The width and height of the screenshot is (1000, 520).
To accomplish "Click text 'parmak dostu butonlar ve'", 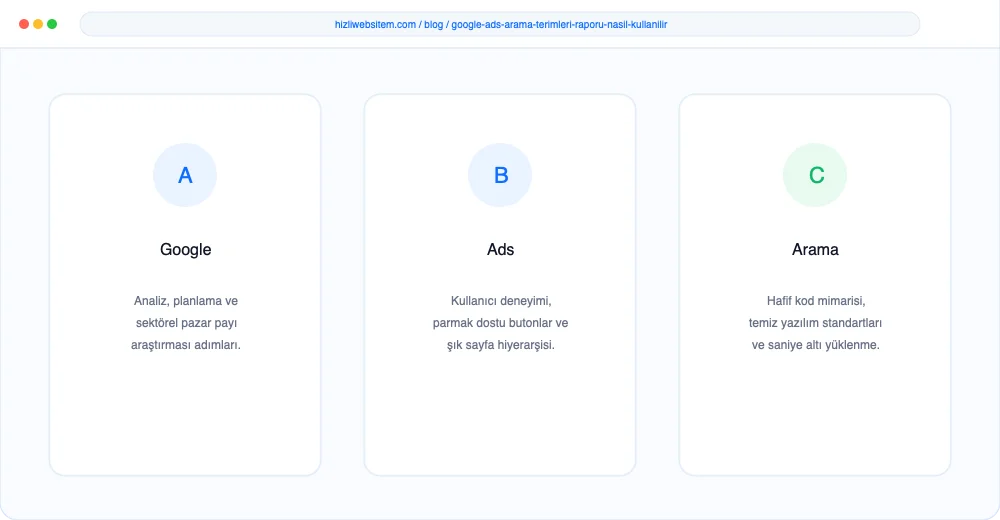I will pos(501,323).
